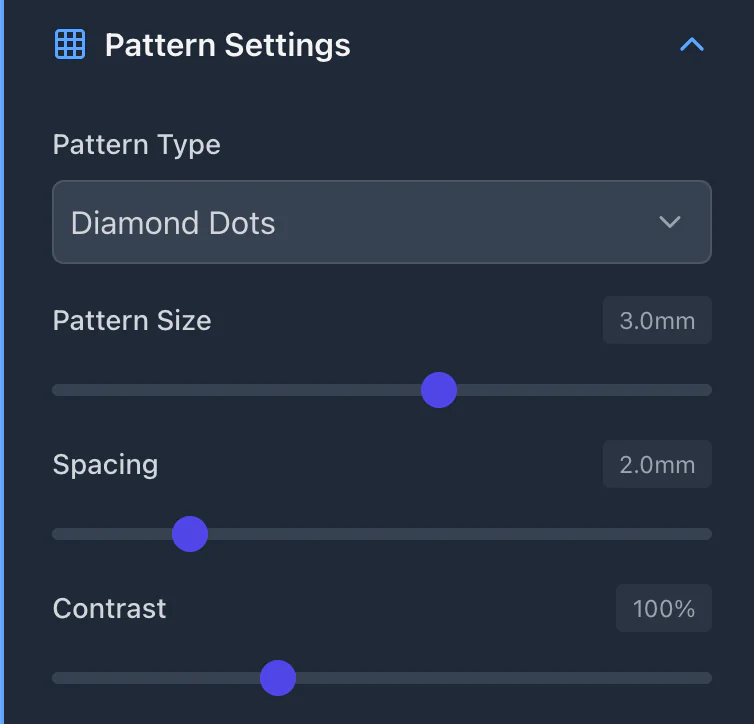Click the Pattern Size slider handle

(x=439, y=390)
